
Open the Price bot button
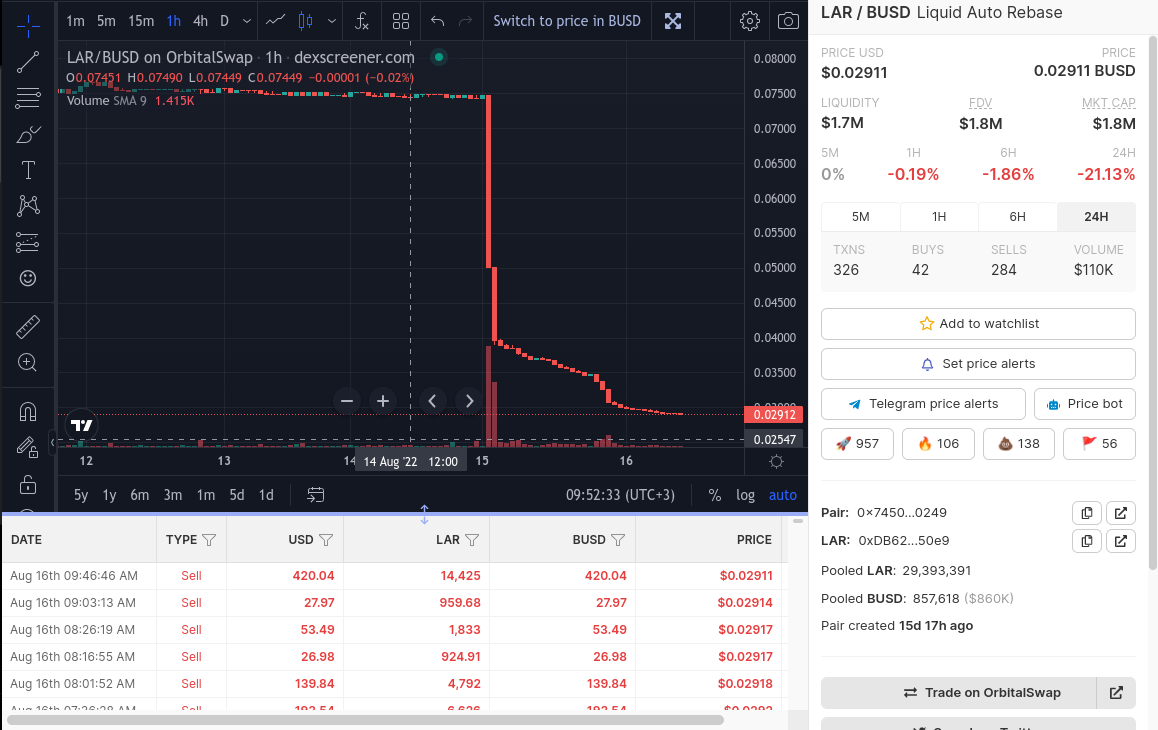(1085, 403)
